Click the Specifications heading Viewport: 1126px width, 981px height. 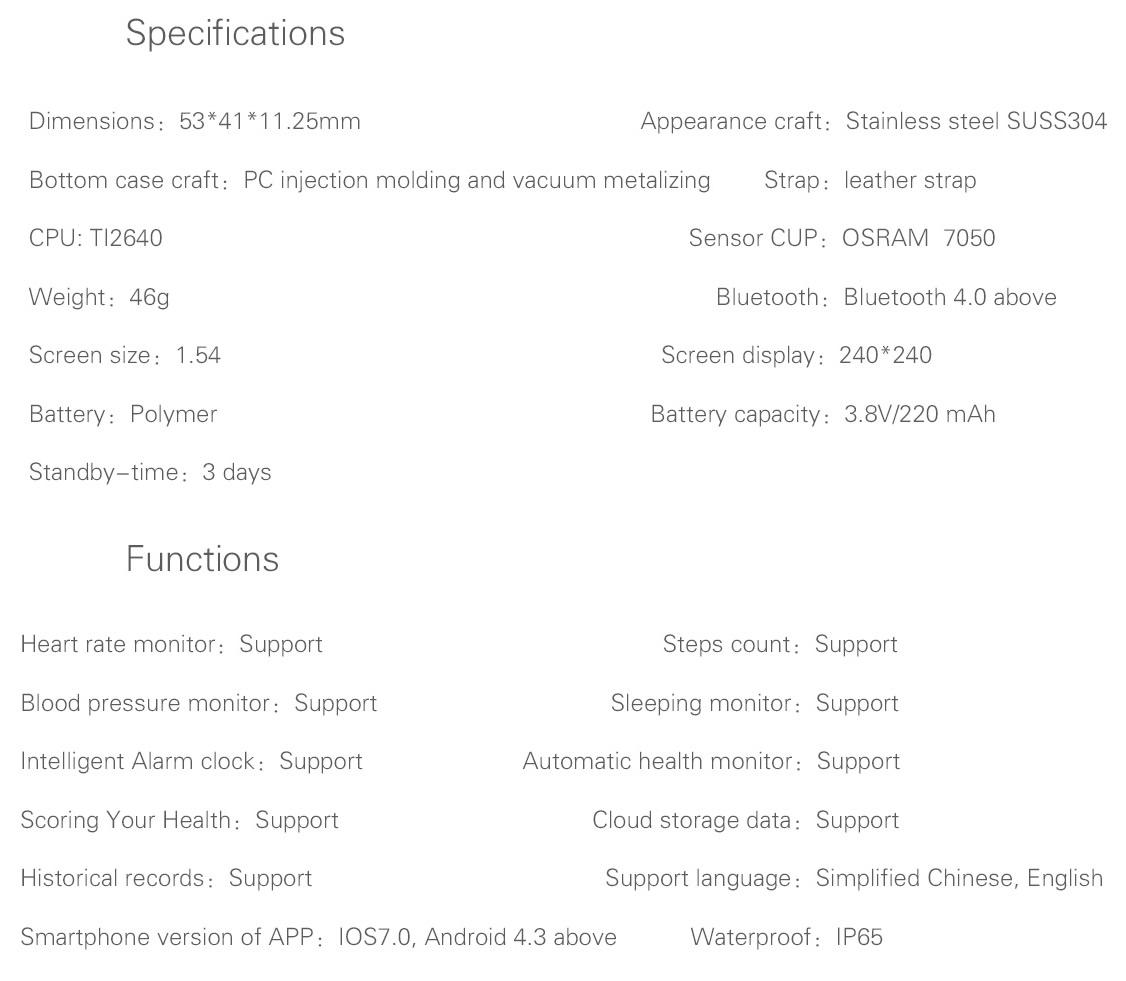[236, 34]
